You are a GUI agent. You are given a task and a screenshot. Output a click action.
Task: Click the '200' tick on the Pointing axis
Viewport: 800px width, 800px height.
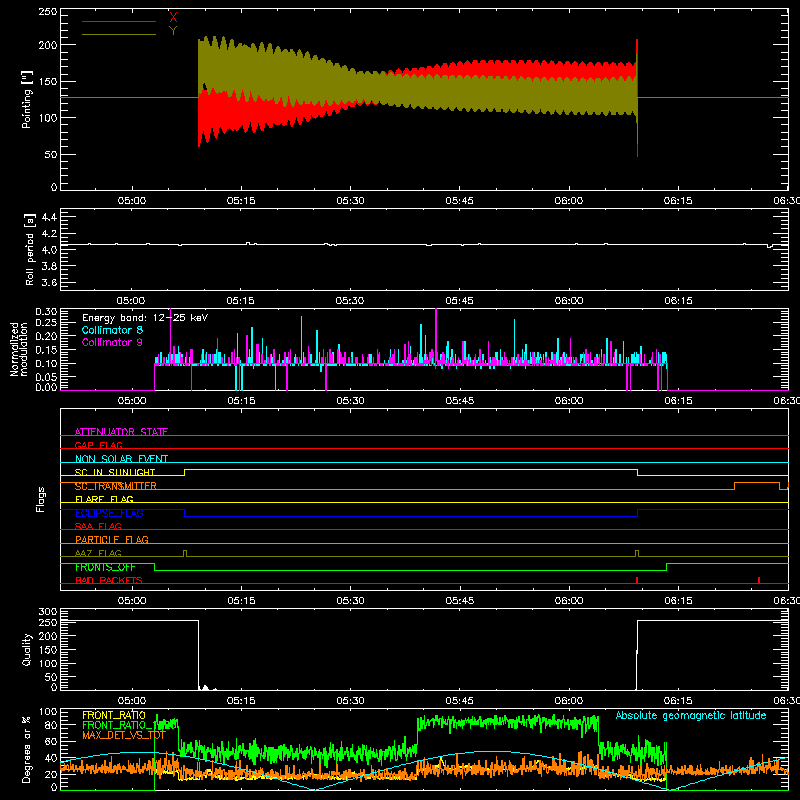47,45
